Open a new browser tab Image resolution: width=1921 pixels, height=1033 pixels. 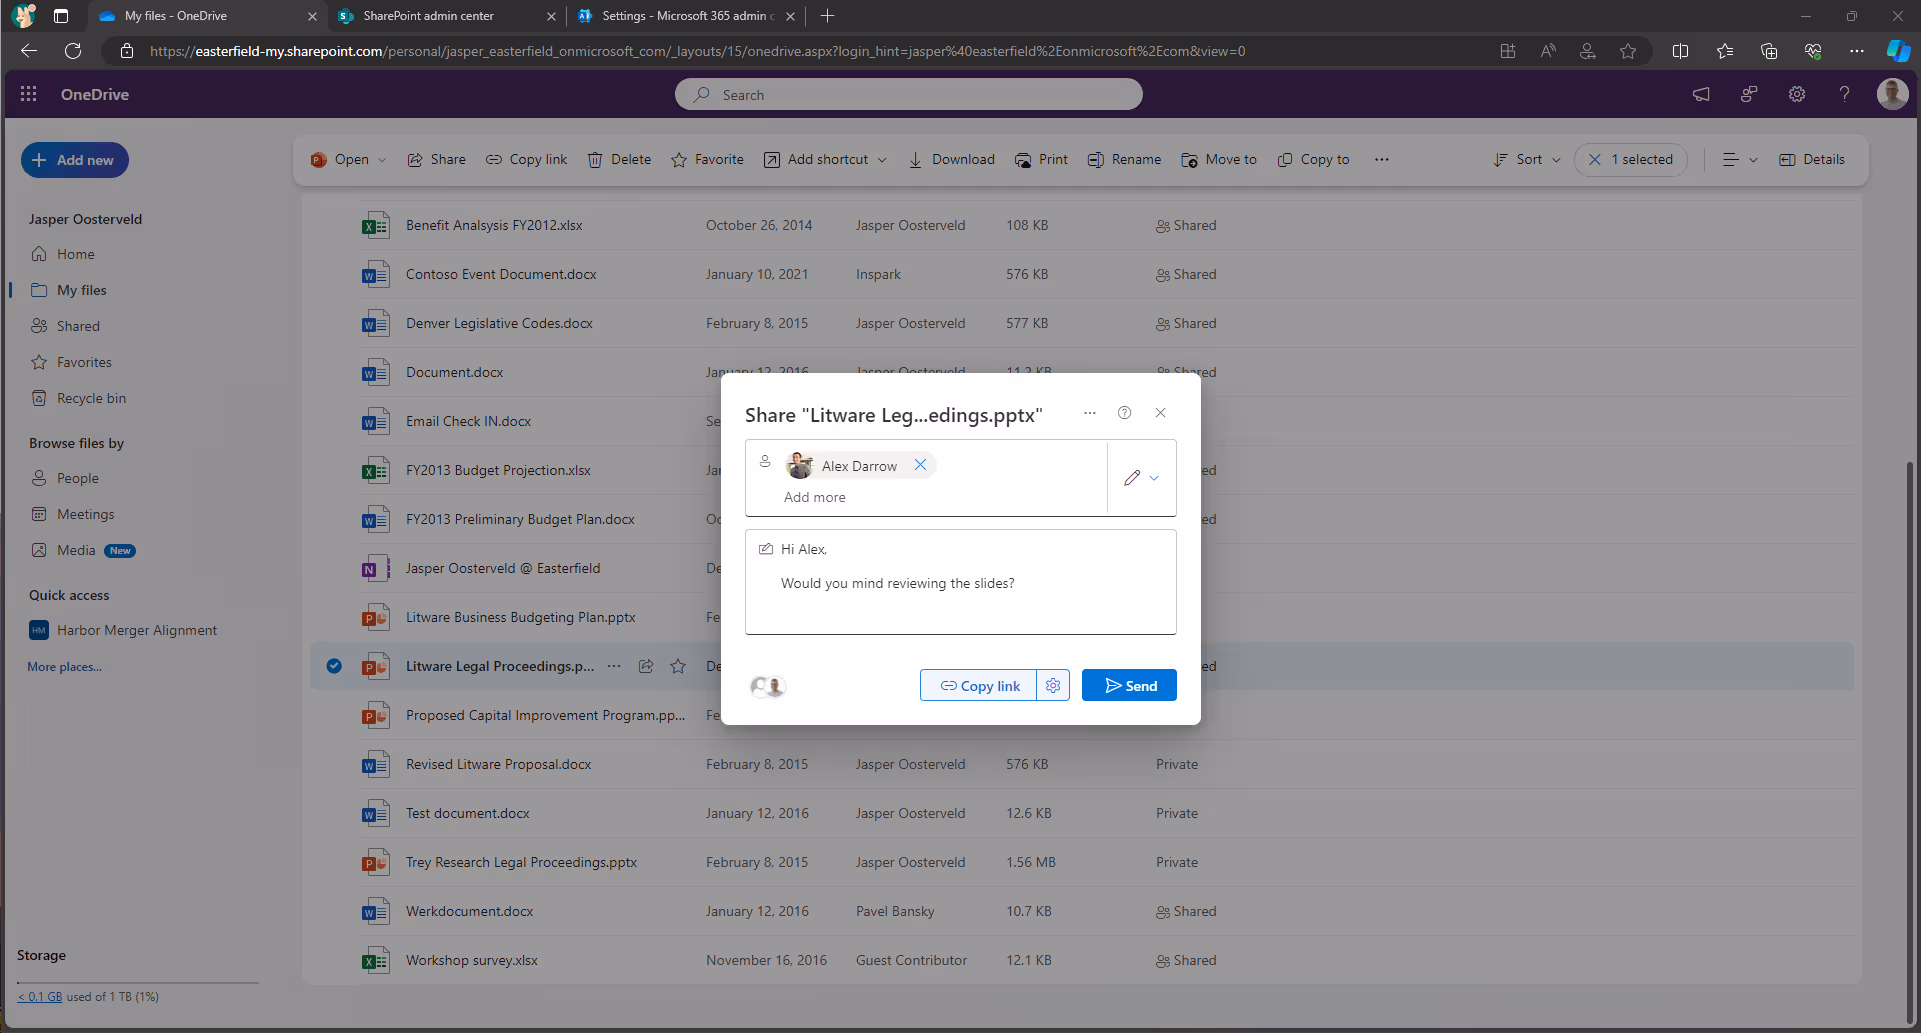827,16
